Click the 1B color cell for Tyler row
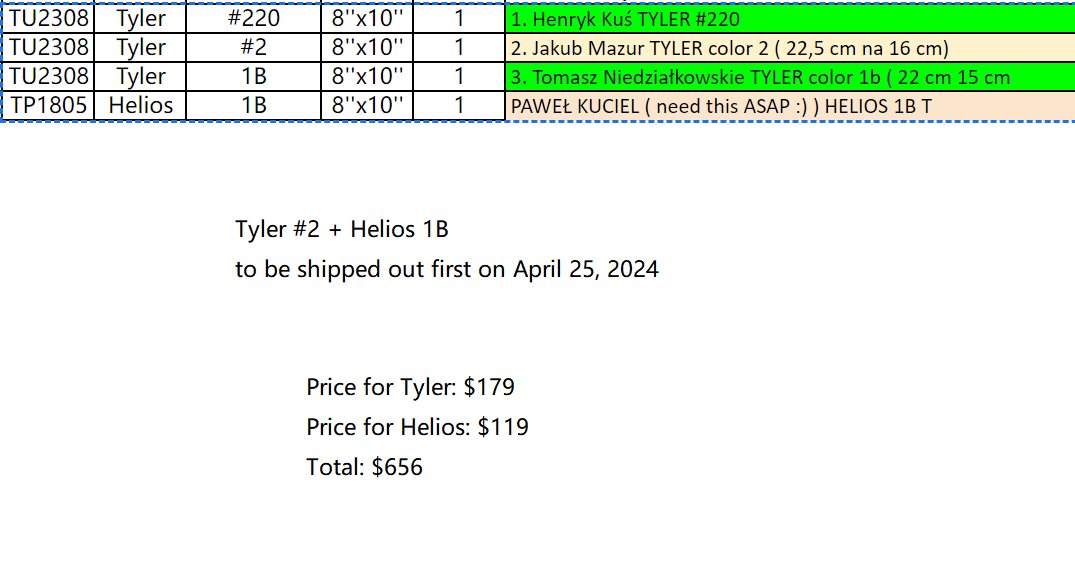Screen dimensions: 1075x588 [x=253, y=76]
